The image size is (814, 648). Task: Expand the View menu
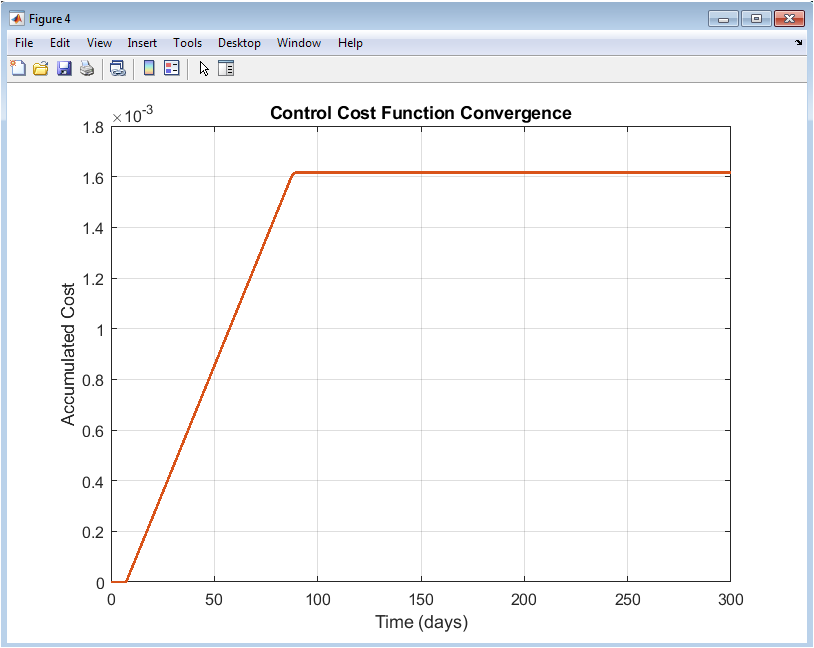(99, 43)
